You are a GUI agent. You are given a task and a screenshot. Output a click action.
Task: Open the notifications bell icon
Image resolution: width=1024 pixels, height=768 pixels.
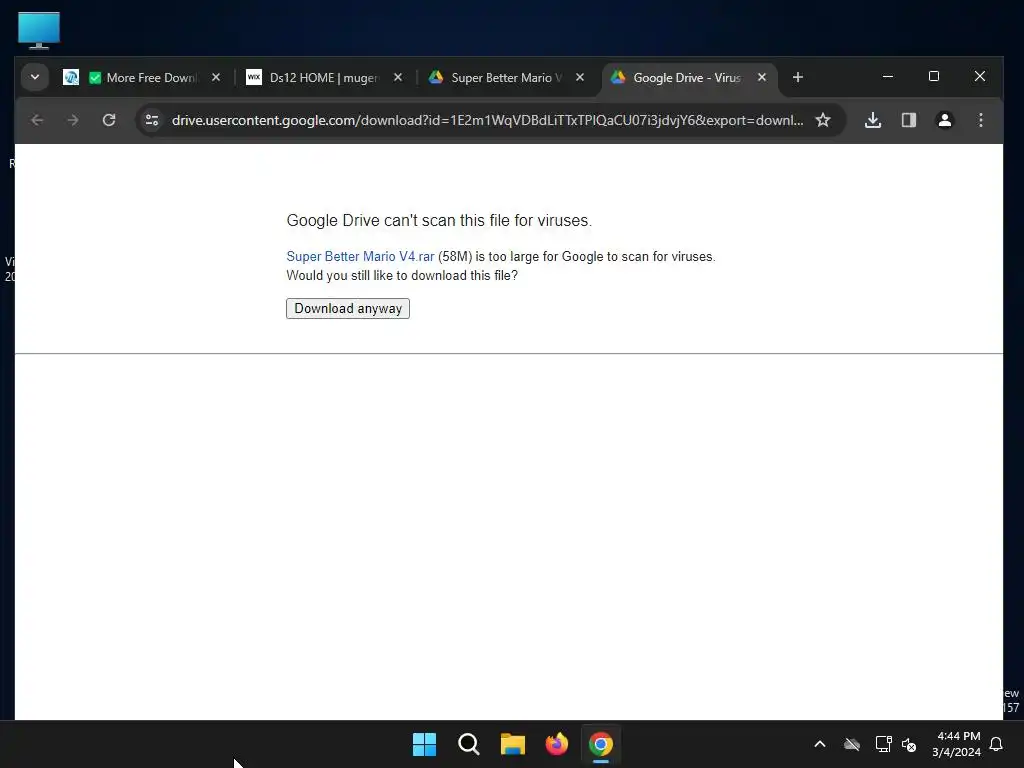click(x=997, y=744)
